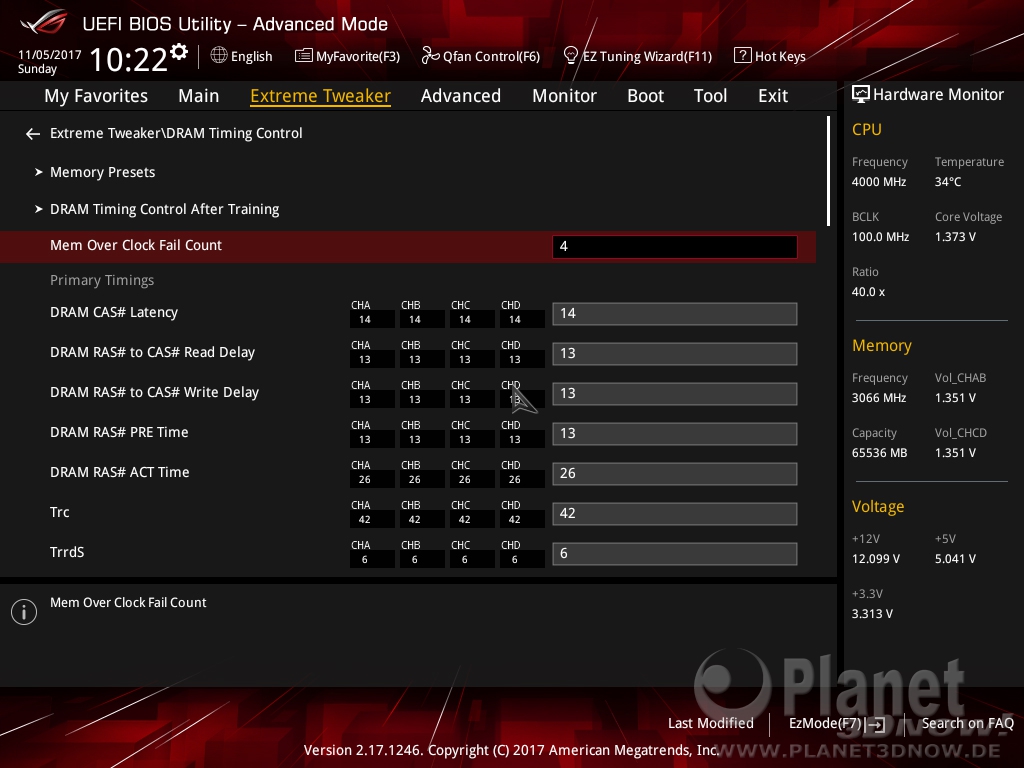Click +3.3V 3.313 V reading
This screenshot has width=1024, height=768.
click(x=872, y=614)
